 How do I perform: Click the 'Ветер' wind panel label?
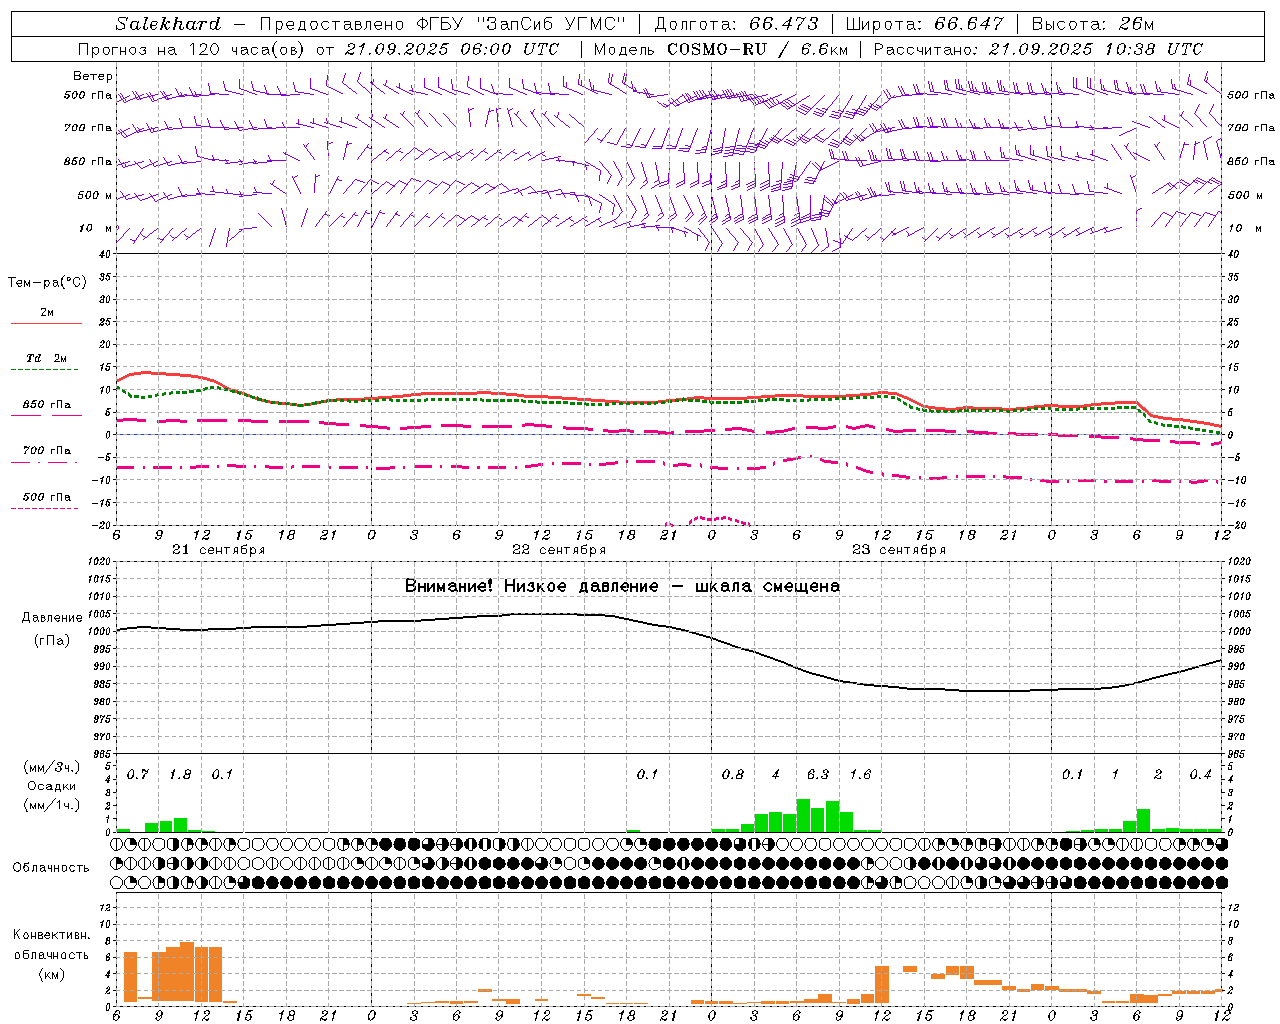(93, 76)
